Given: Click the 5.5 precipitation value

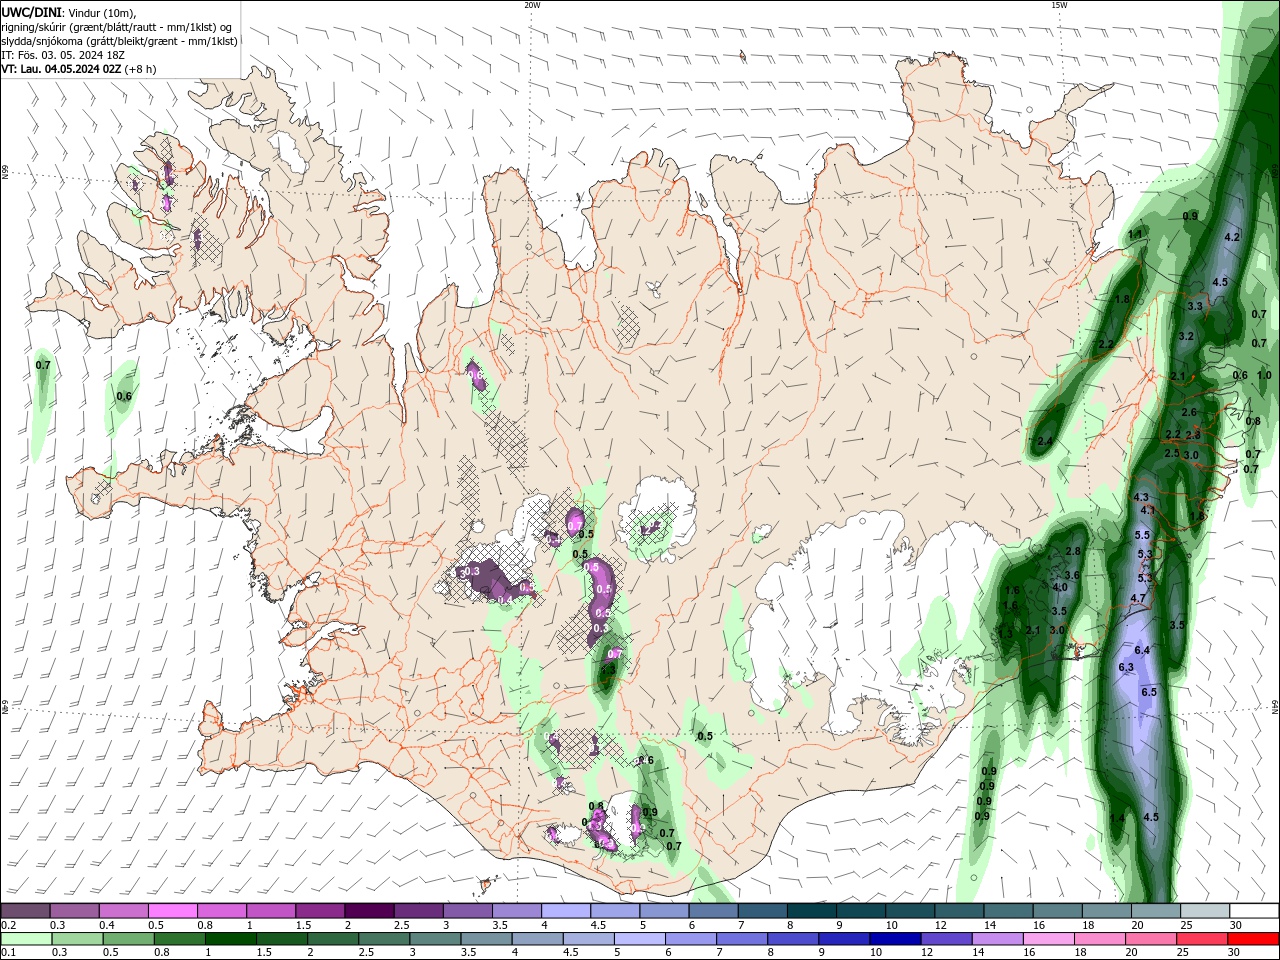Looking at the screenshot, I should tap(1143, 536).
